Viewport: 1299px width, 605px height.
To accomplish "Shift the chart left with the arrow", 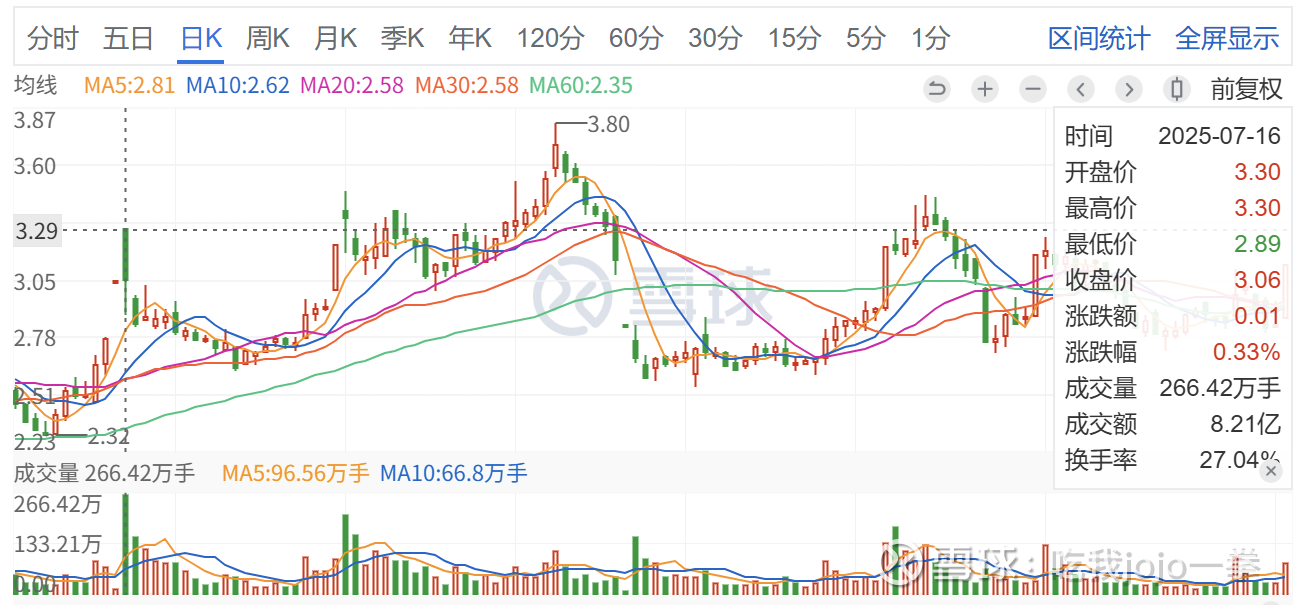I will click(x=1081, y=89).
